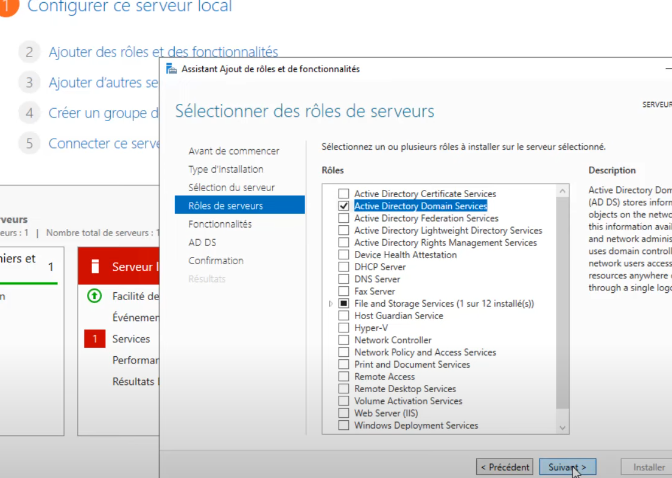Click the red Services alert badge
Viewport: 672px width, 478px height.
[x=95, y=339]
